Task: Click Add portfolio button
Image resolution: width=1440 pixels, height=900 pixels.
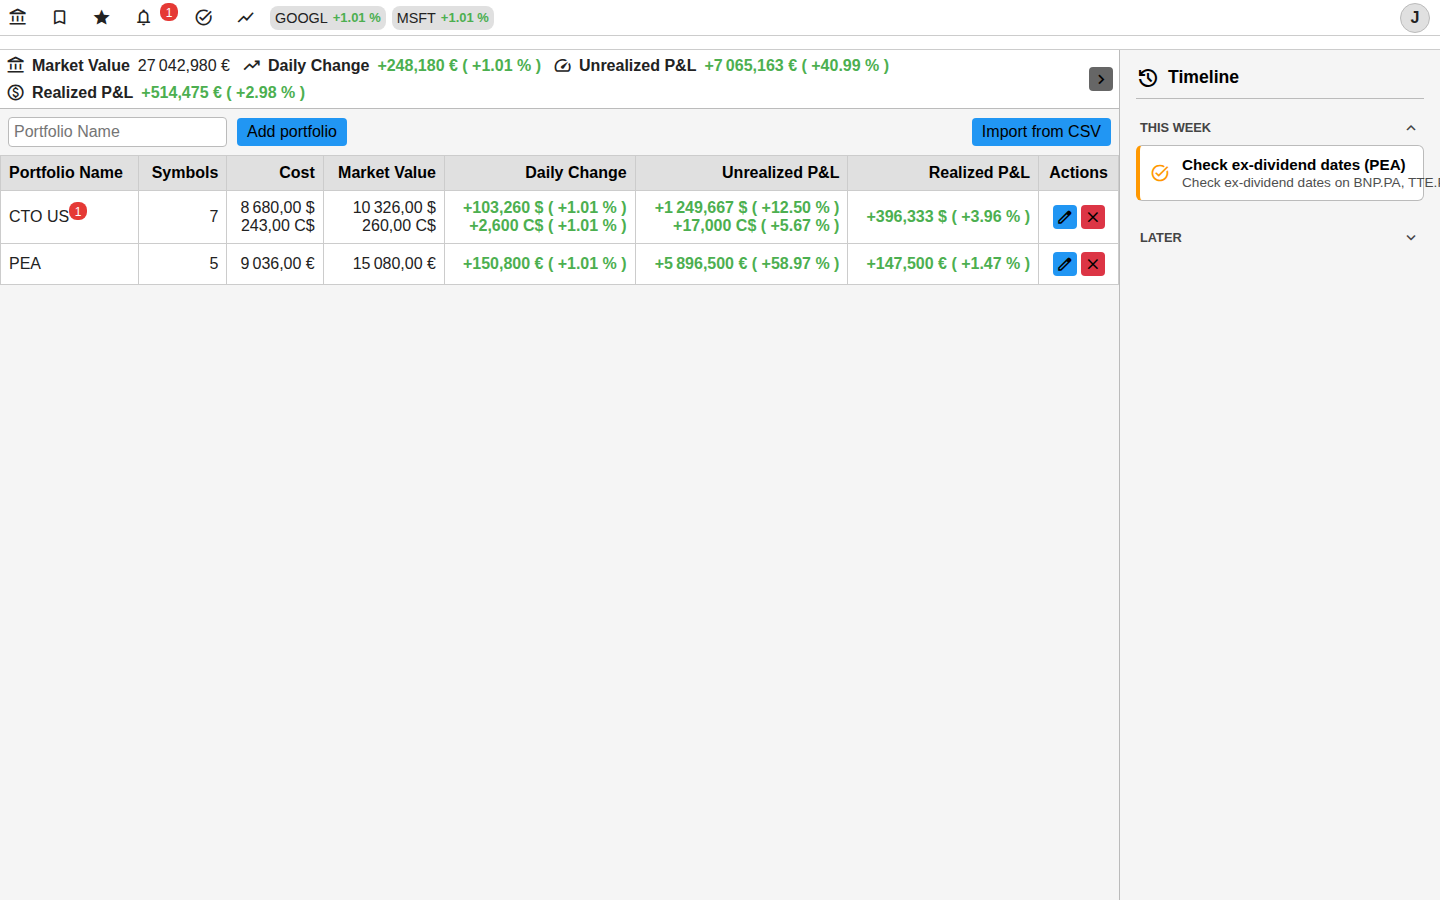Action: pos(292,132)
